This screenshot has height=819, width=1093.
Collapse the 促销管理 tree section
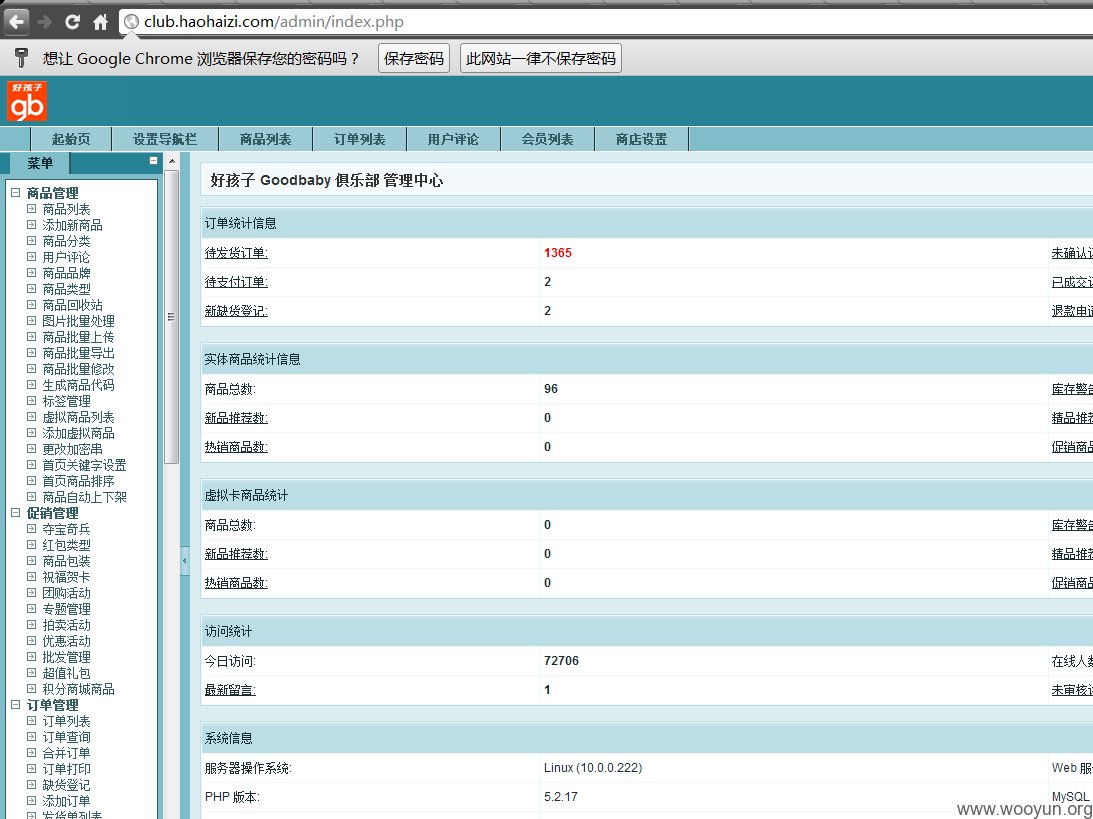[15, 513]
